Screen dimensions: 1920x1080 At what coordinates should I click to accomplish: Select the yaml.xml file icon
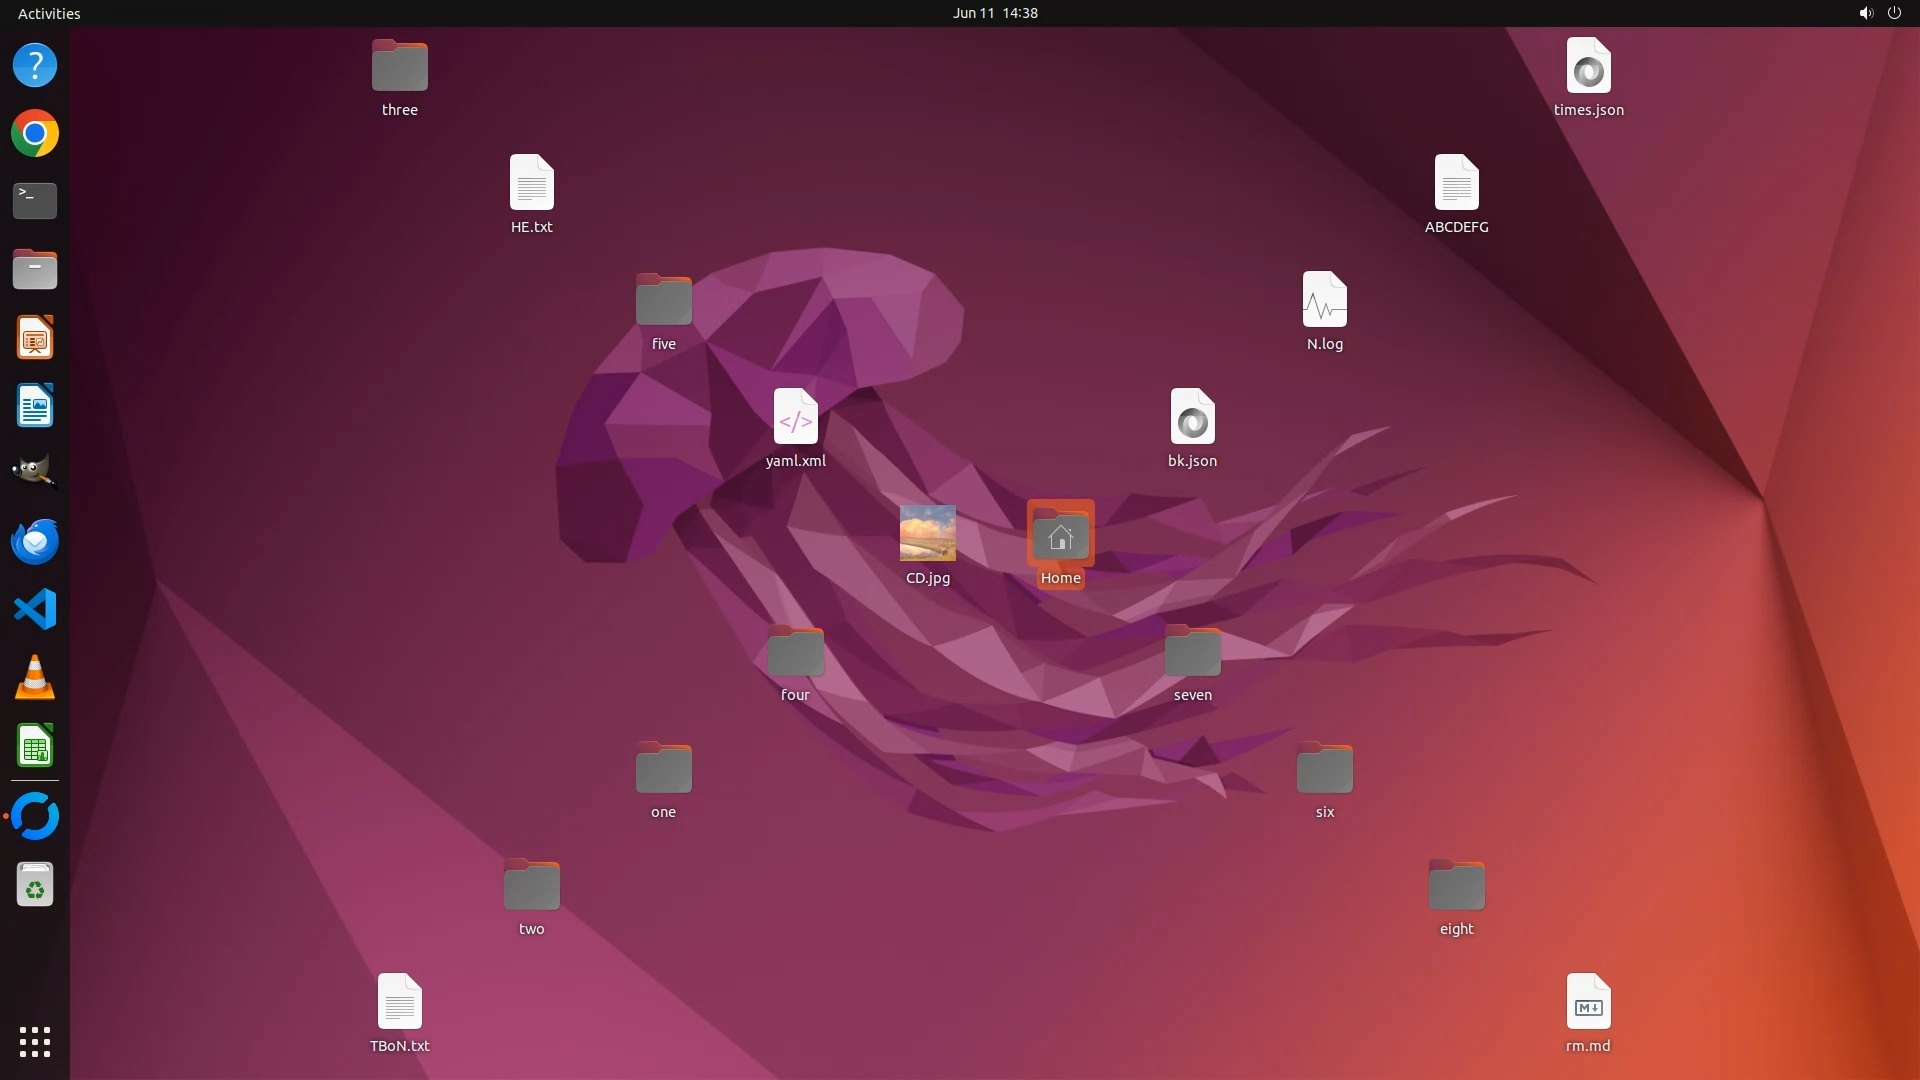[x=795, y=417]
